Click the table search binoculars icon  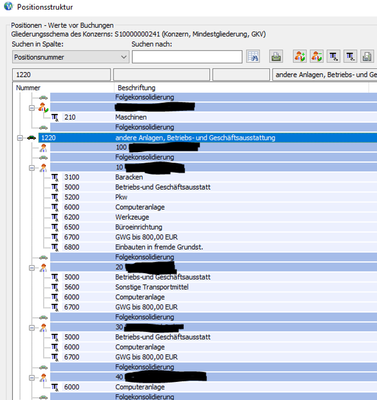click(x=253, y=57)
